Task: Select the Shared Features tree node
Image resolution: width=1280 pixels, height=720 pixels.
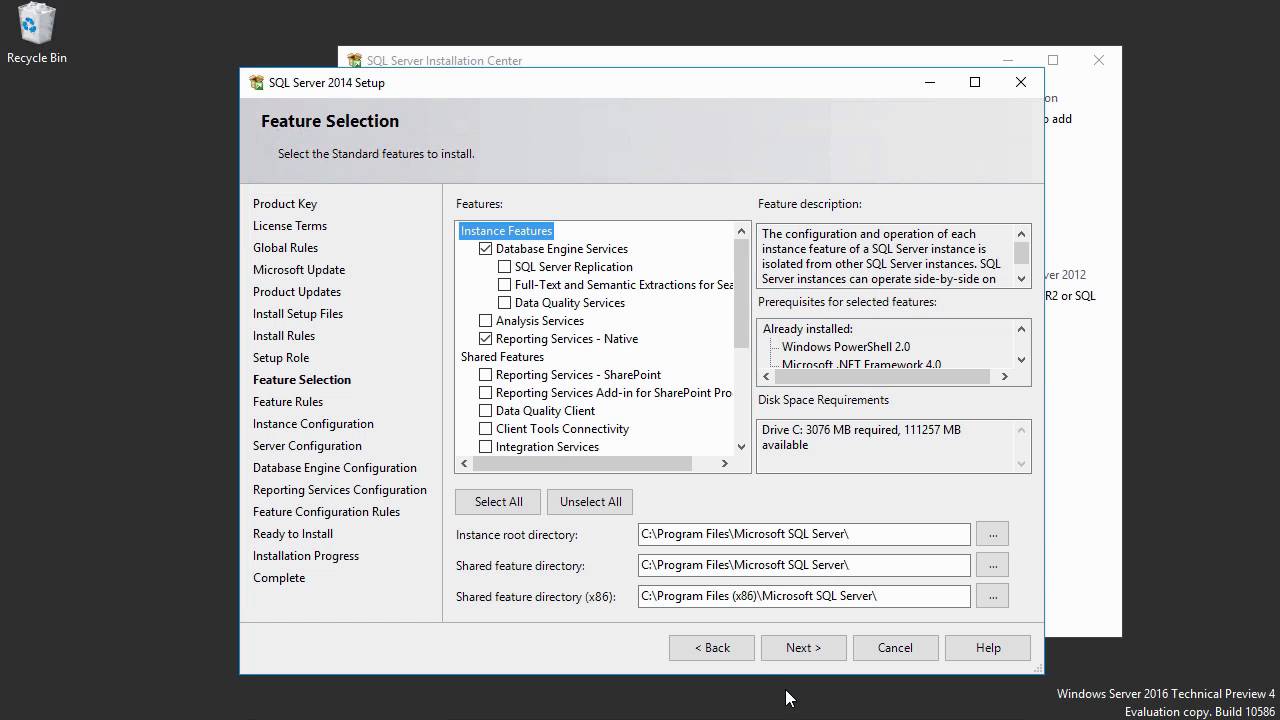Action: (x=502, y=357)
